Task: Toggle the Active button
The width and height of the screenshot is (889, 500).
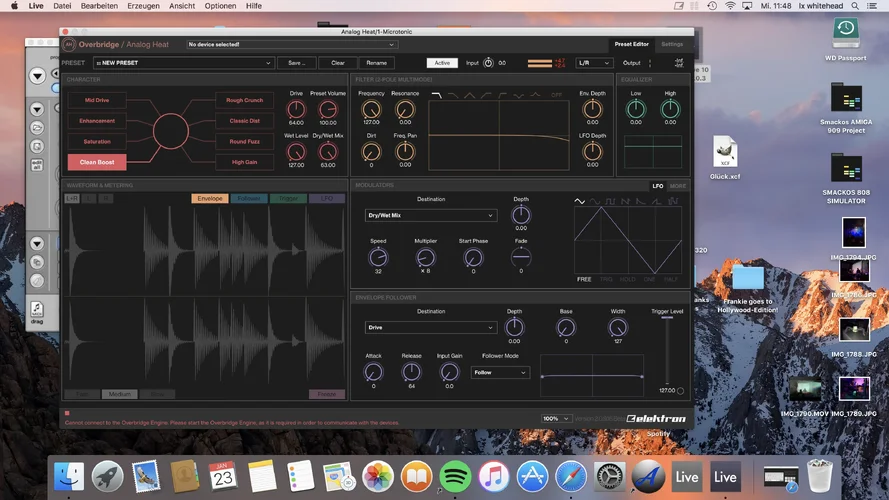Action: pyautogui.click(x=441, y=63)
